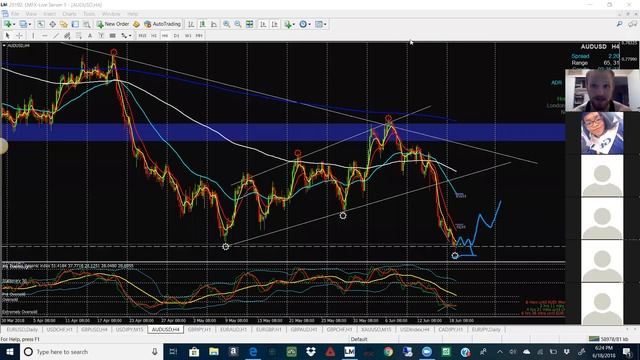Open Indicators list dropdown in toolbar
This screenshot has height=360, width=640.
(x=289, y=24)
